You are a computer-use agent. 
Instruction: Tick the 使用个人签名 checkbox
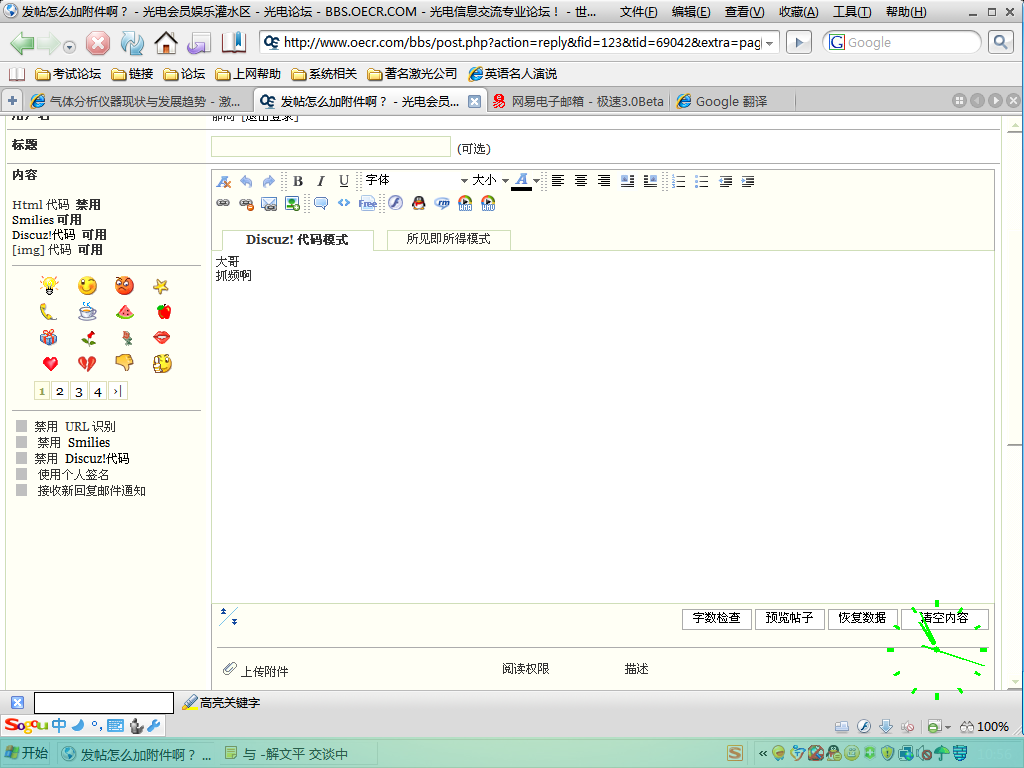click(x=22, y=474)
